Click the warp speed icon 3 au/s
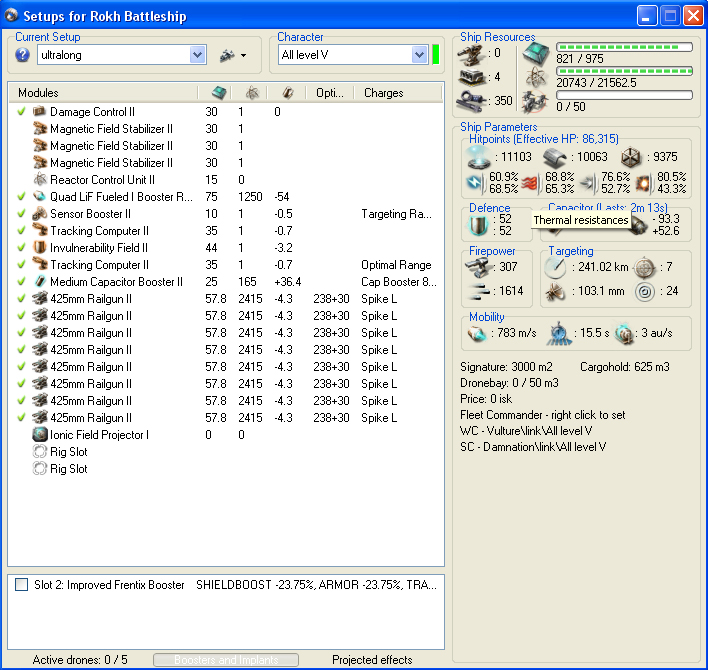 [624, 334]
